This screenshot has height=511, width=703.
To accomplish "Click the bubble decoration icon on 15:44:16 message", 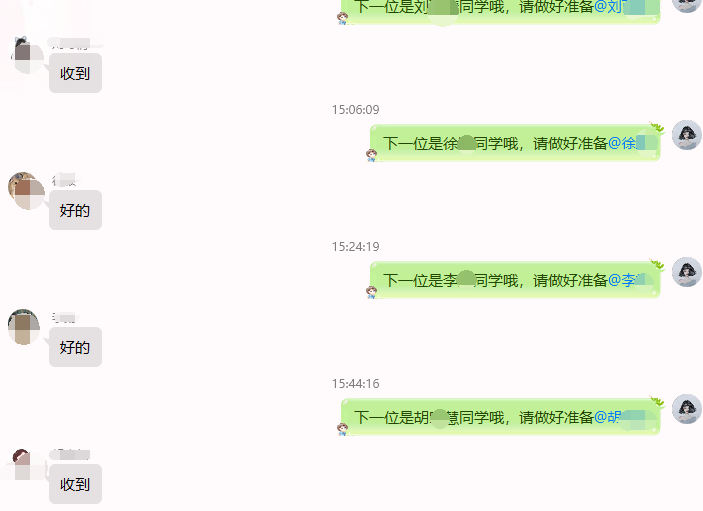I will click(x=343, y=429).
